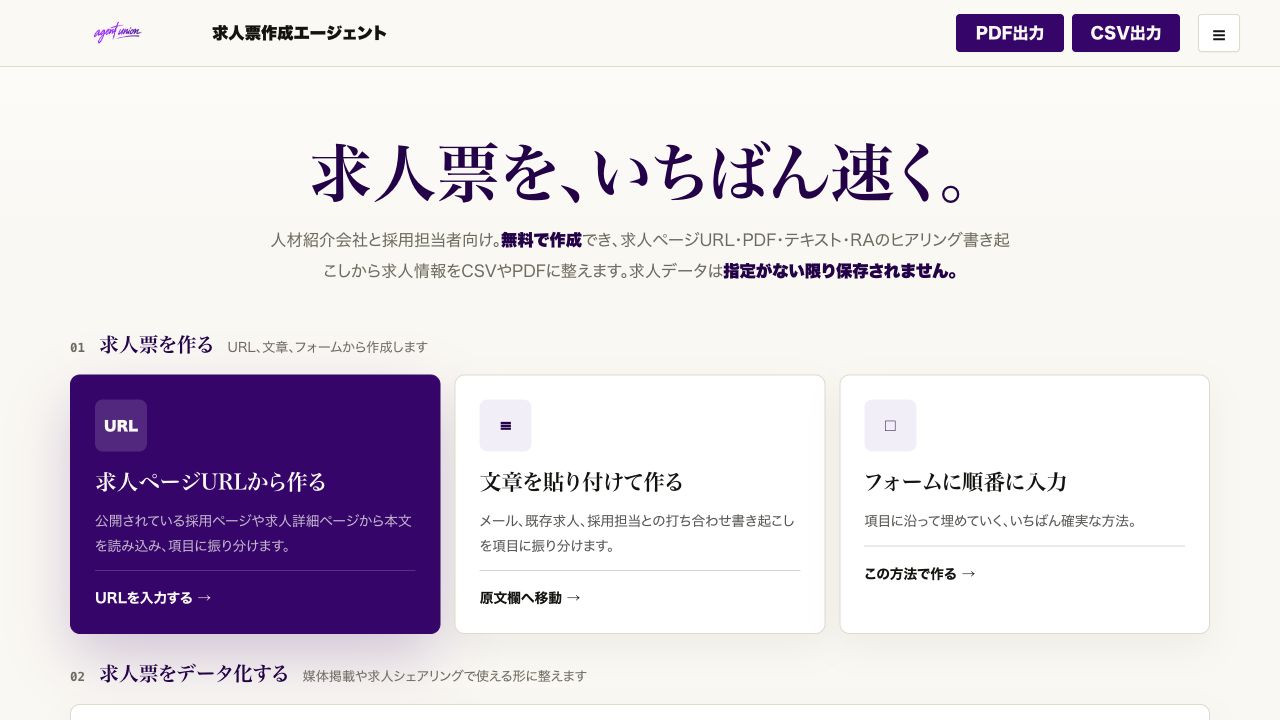
Task: Click the square form icon
Action: 890,425
